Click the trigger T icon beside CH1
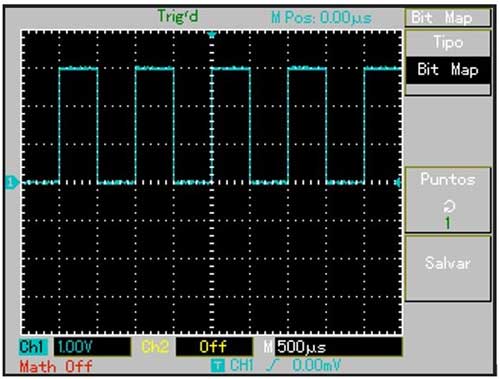This screenshot has width=500, height=379. tap(217, 366)
